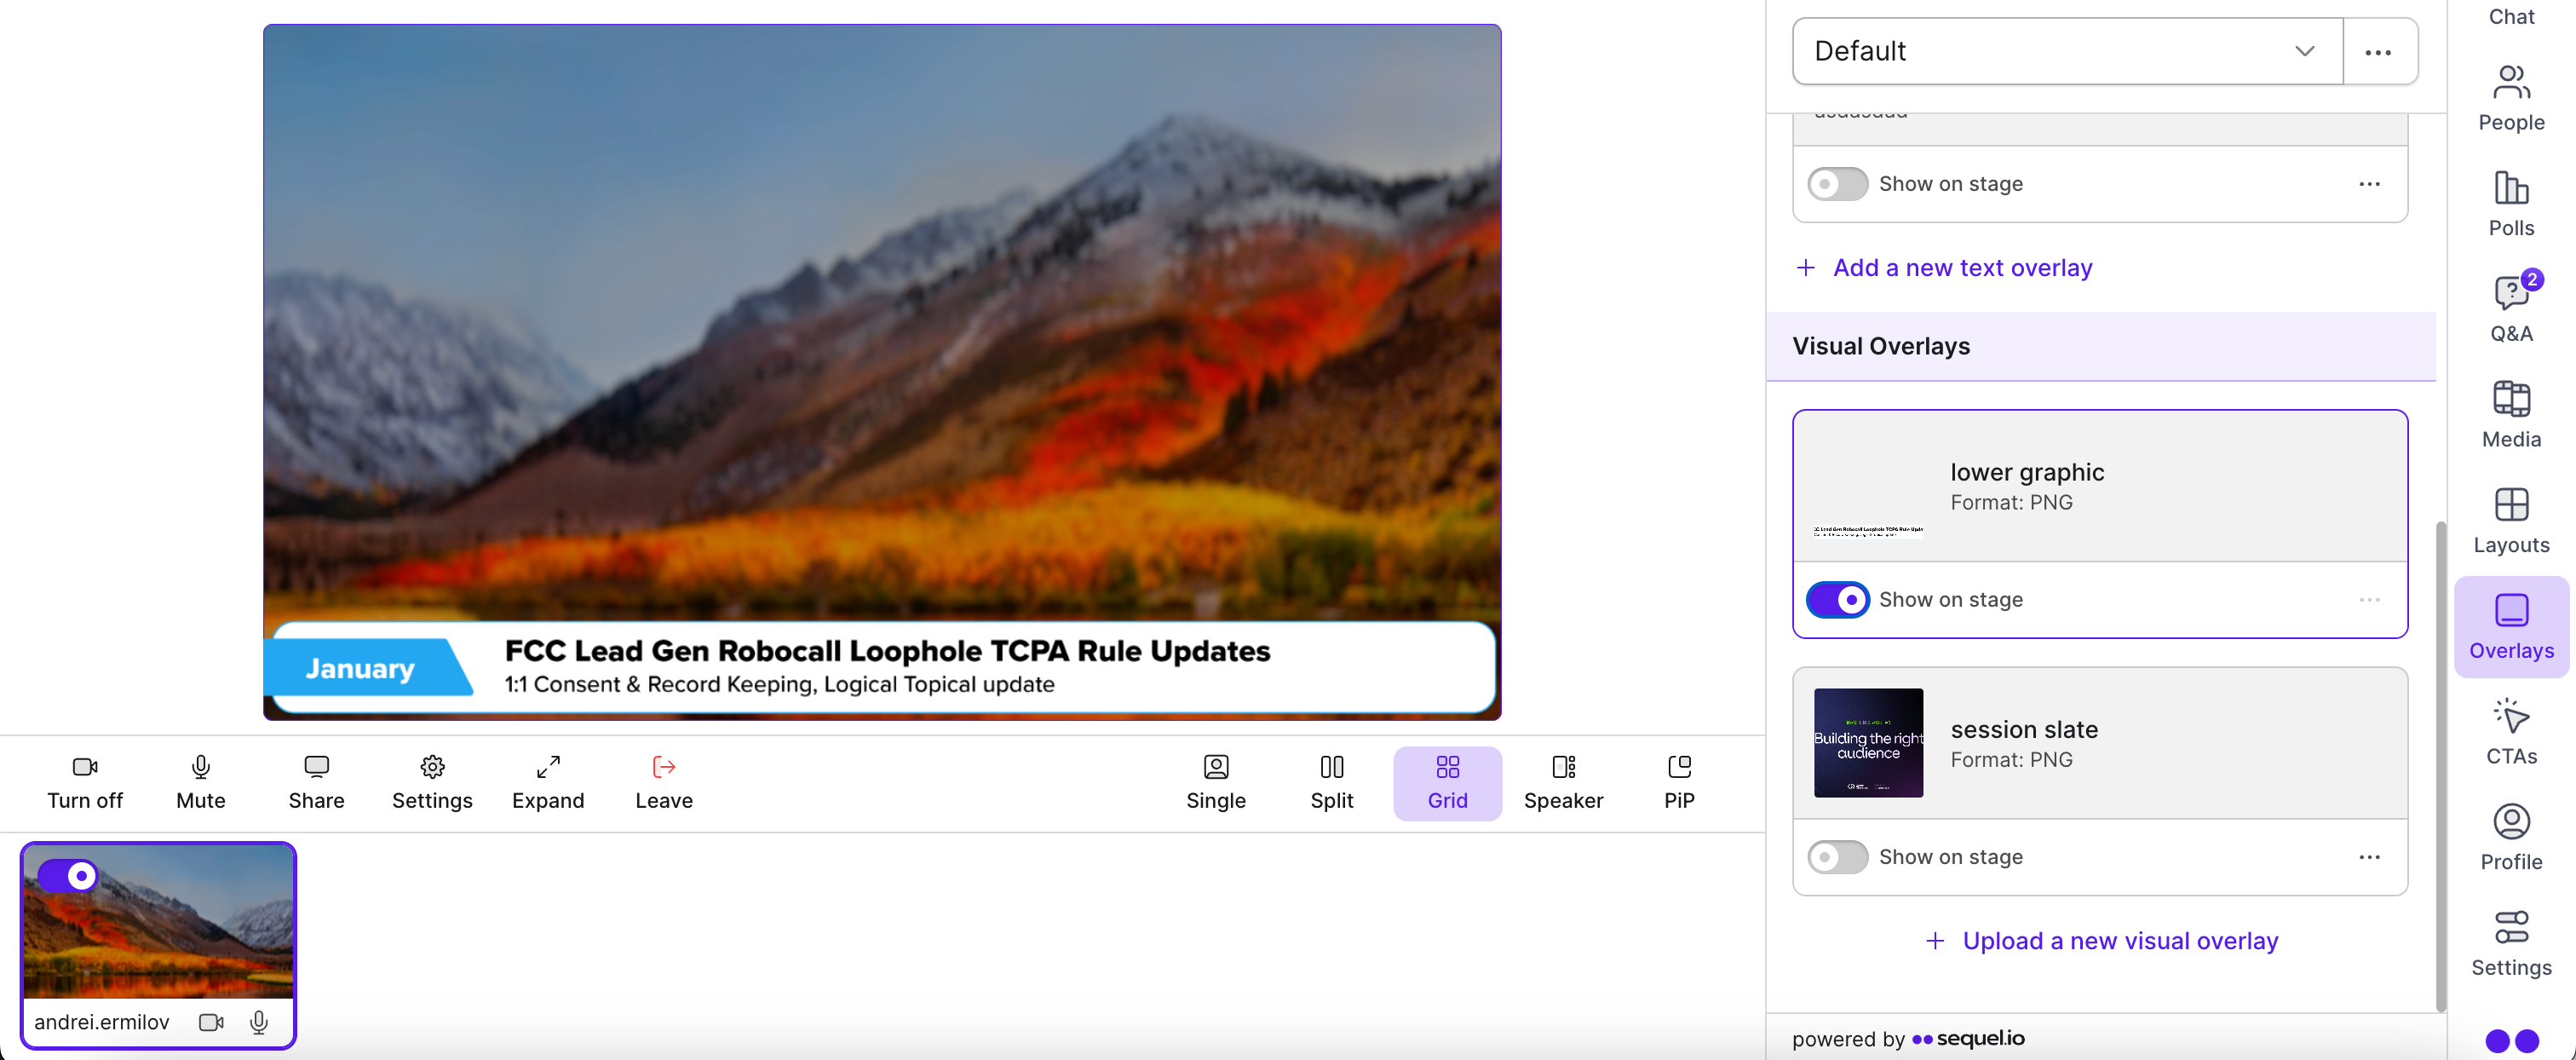Select the PiP layout
The width and height of the screenshot is (2576, 1060).
(1679, 783)
